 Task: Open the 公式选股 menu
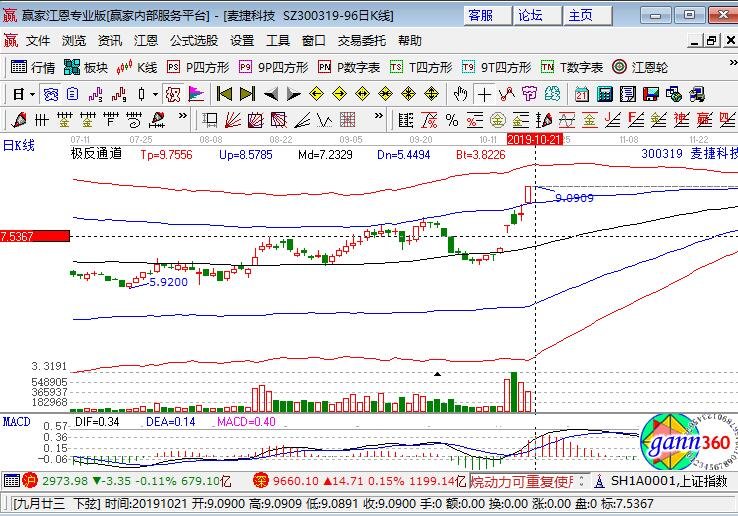pyautogui.click(x=194, y=40)
